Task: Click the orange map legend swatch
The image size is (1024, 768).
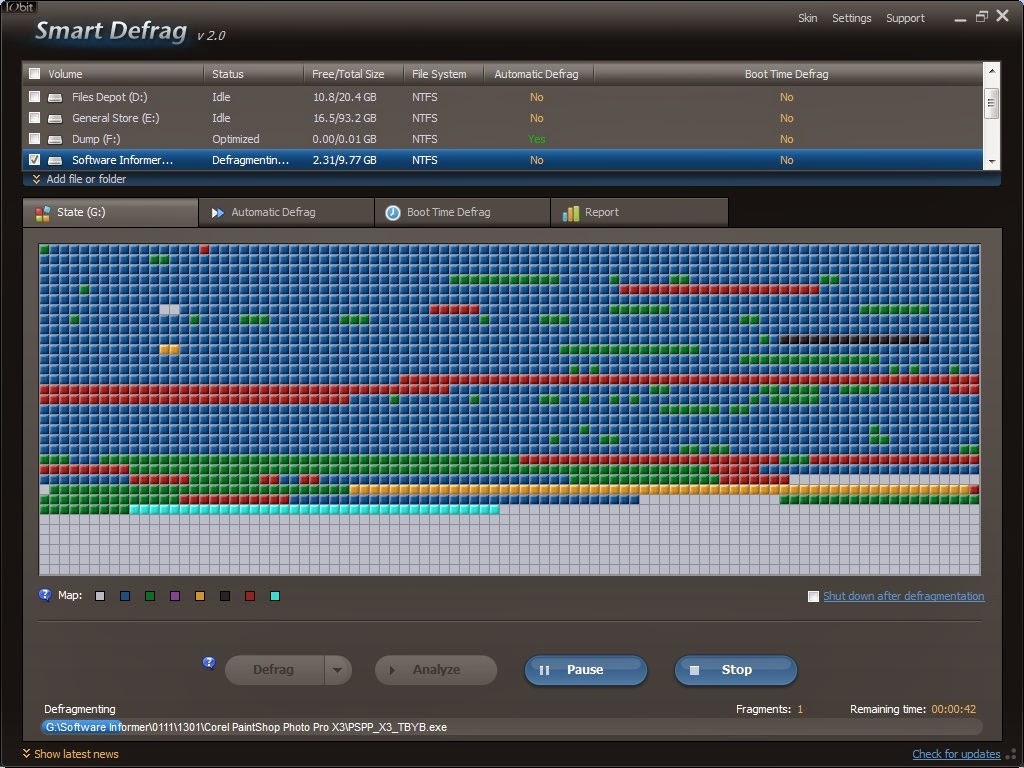Action: coord(200,596)
